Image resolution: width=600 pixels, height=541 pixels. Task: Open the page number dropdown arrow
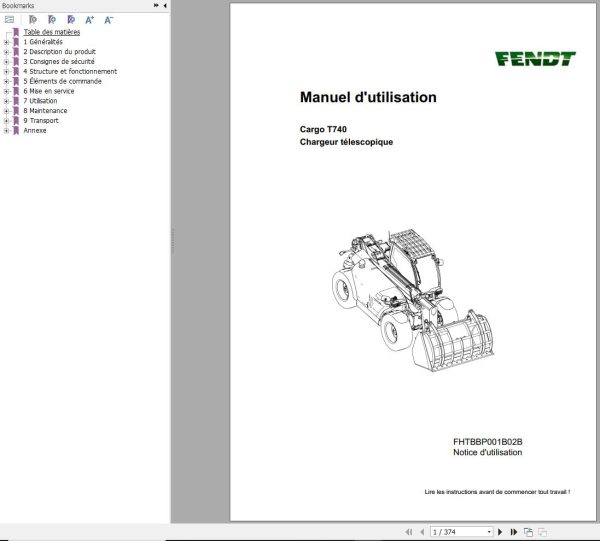(489, 532)
